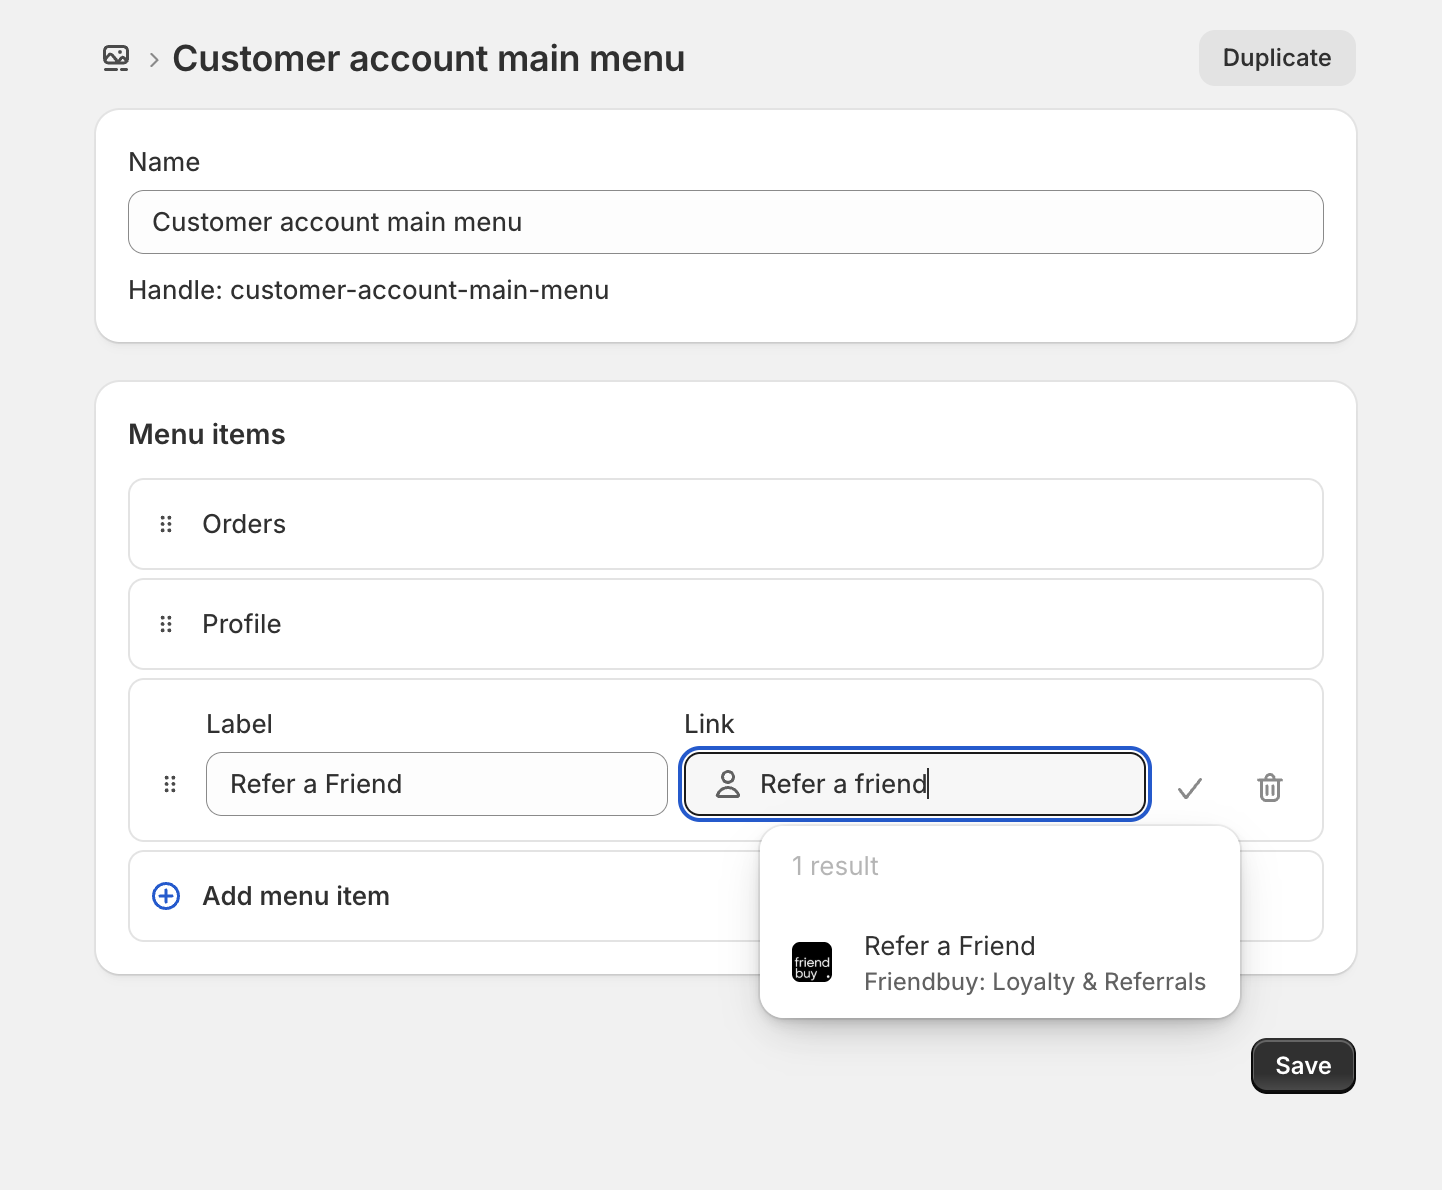
Task: Click the Link search field
Action: click(x=915, y=784)
